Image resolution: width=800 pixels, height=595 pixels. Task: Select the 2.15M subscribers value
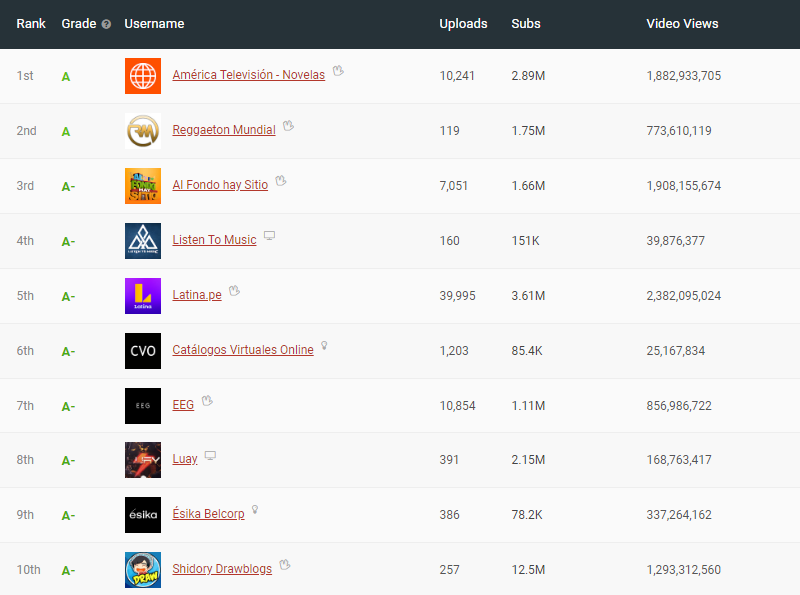(x=528, y=460)
